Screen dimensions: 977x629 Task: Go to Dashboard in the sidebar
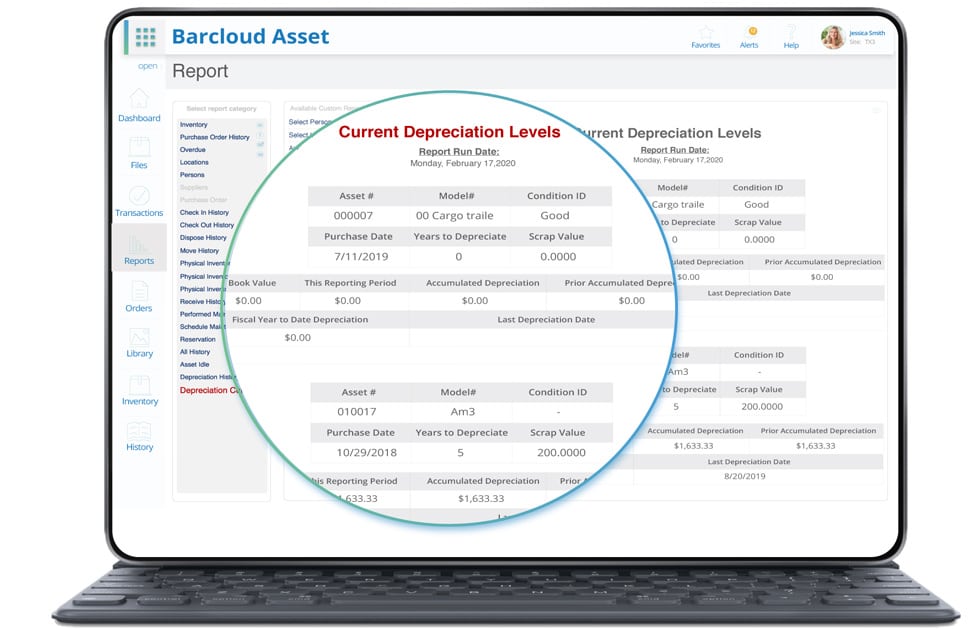(x=139, y=105)
